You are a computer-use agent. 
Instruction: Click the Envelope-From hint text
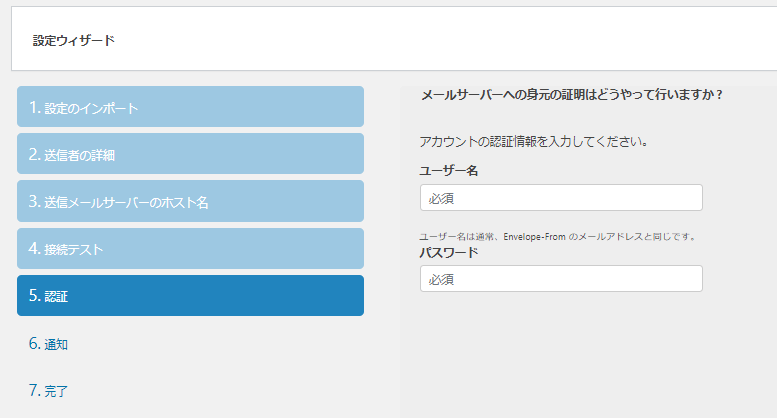click(x=557, y=237)
